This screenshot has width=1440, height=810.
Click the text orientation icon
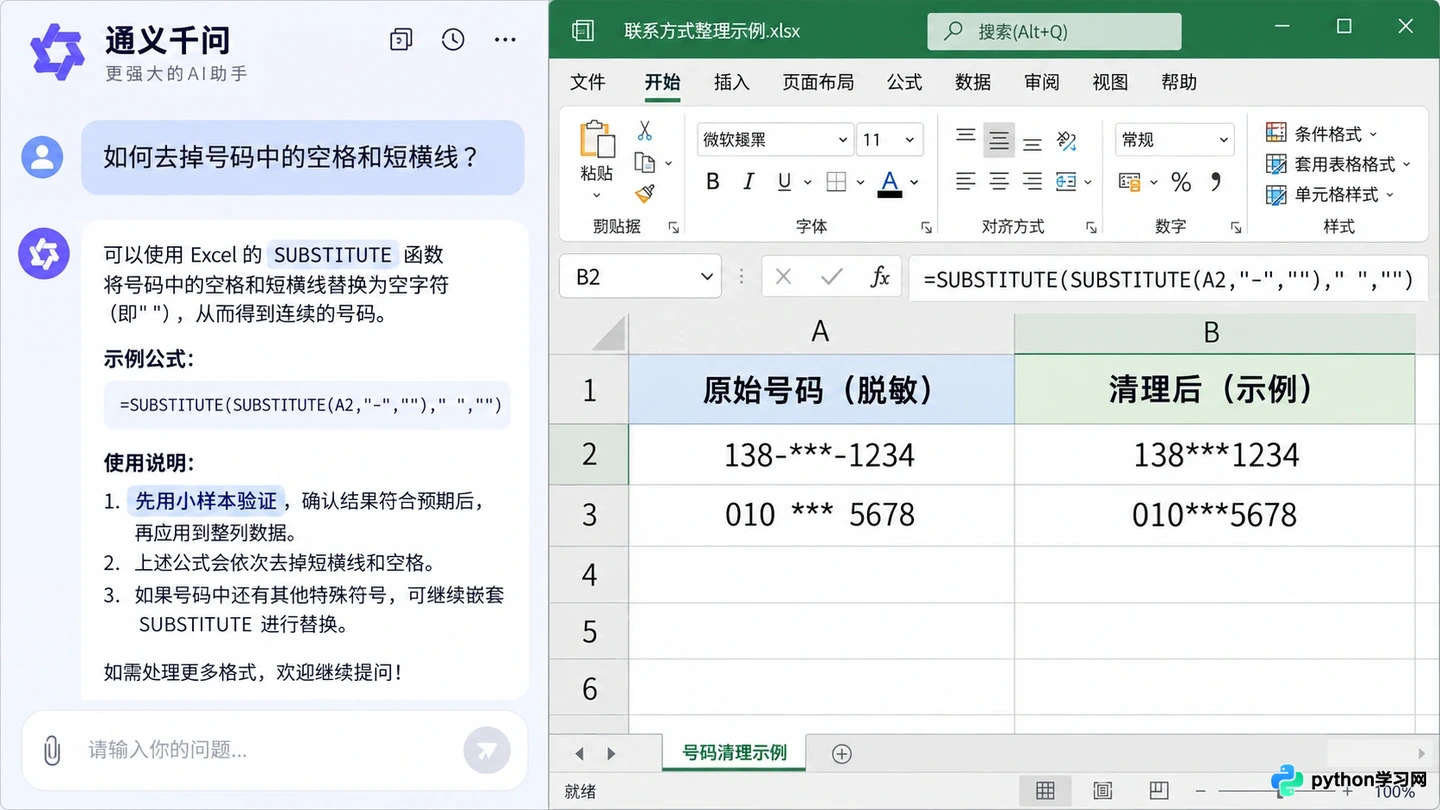tap(1066, 140)
